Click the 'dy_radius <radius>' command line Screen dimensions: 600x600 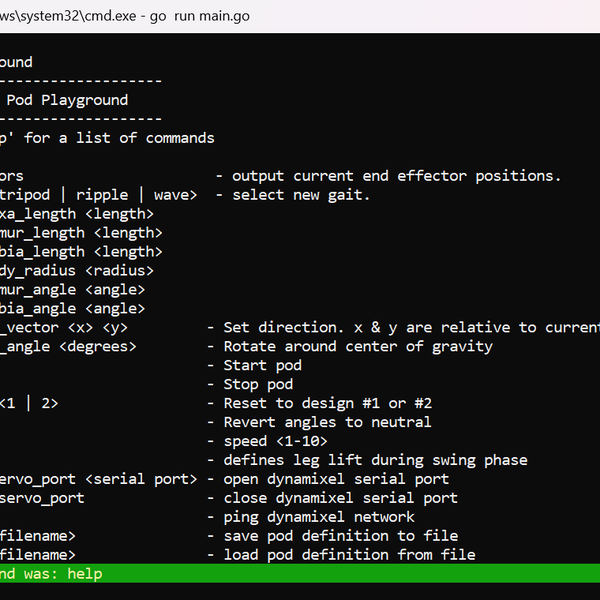76,271
